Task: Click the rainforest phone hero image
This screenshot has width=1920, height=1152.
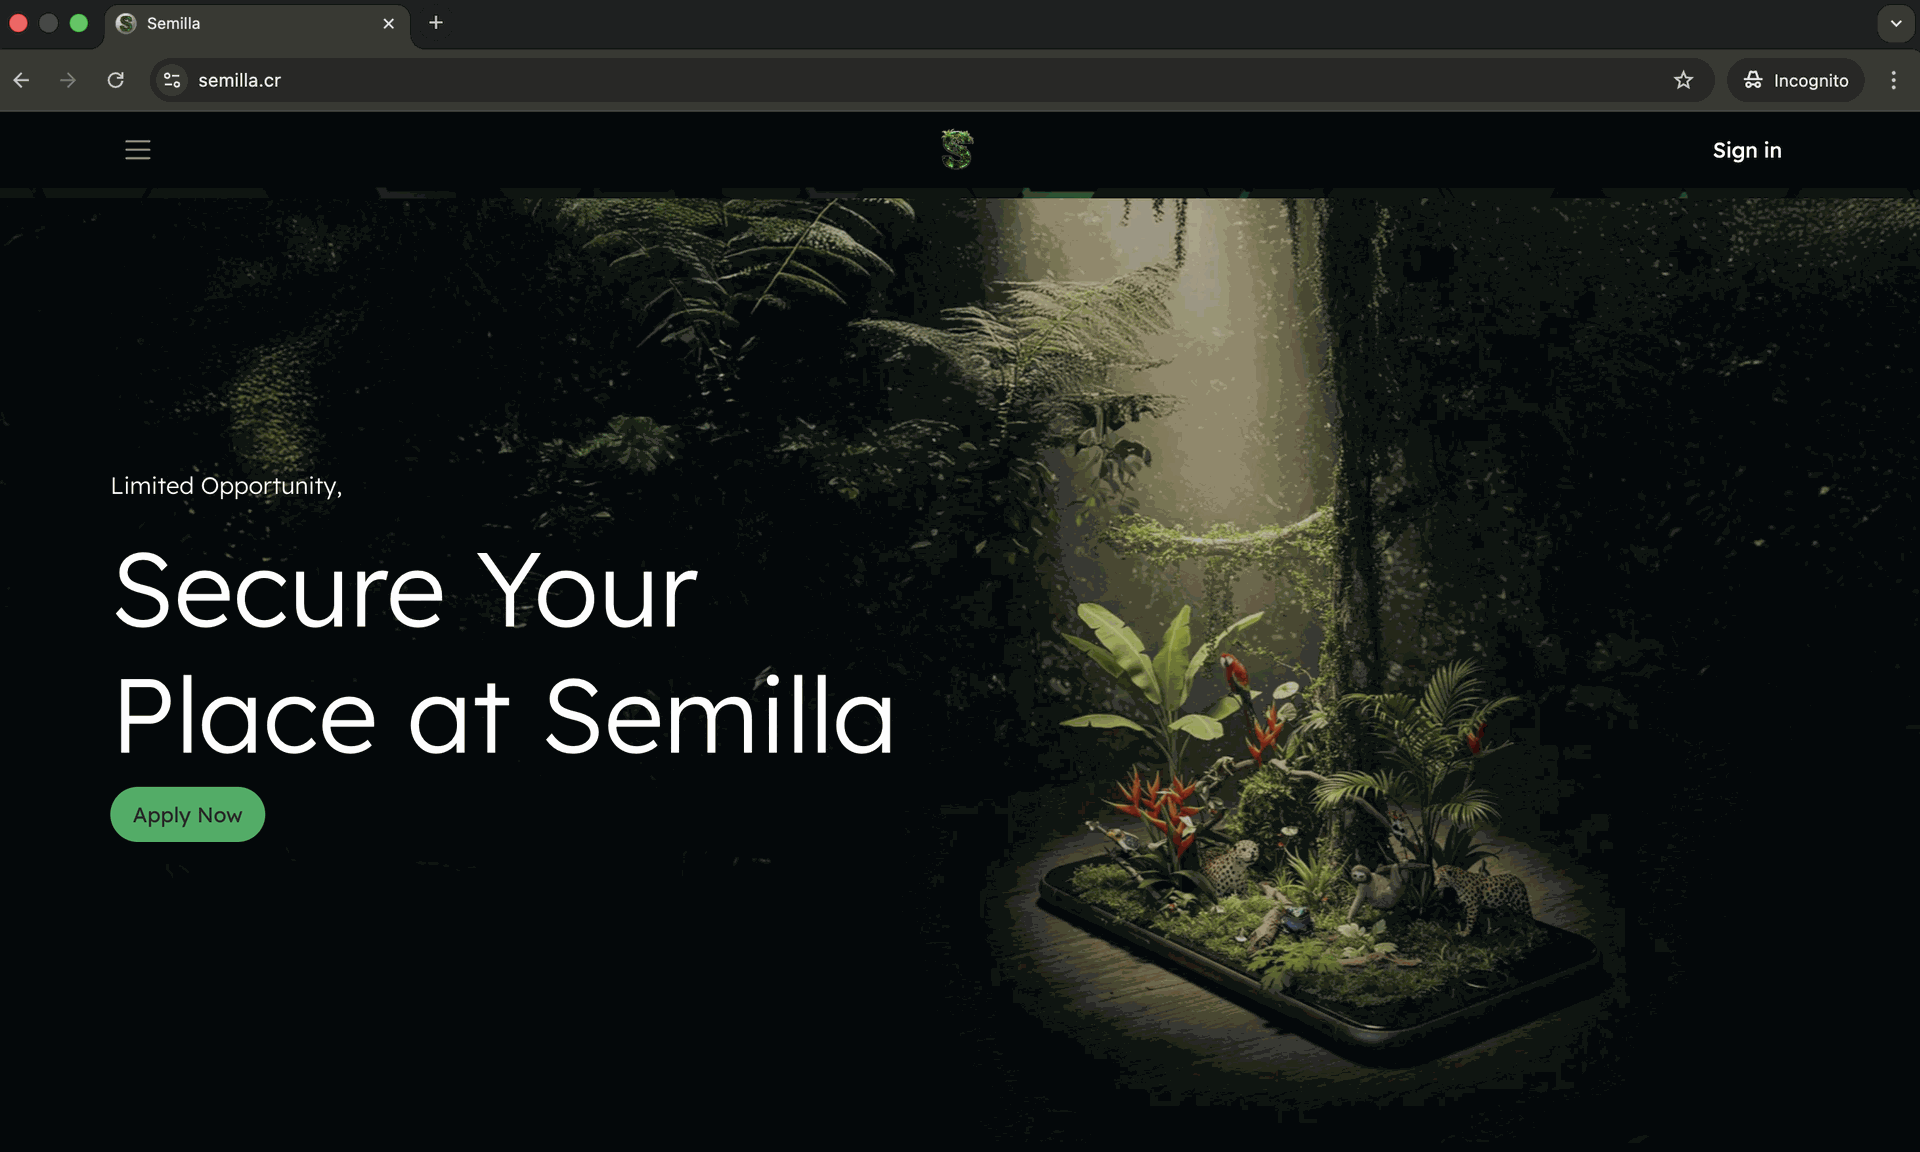Action: pos(1300,650)
